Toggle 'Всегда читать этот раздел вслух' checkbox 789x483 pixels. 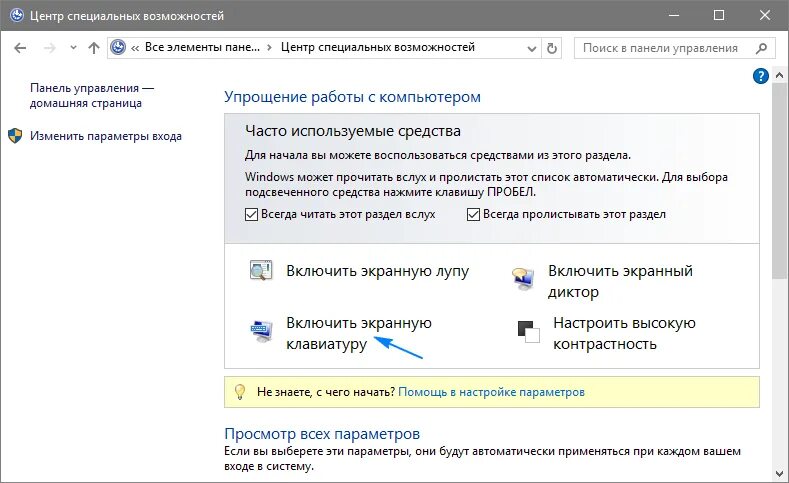(x=251, y=215)
